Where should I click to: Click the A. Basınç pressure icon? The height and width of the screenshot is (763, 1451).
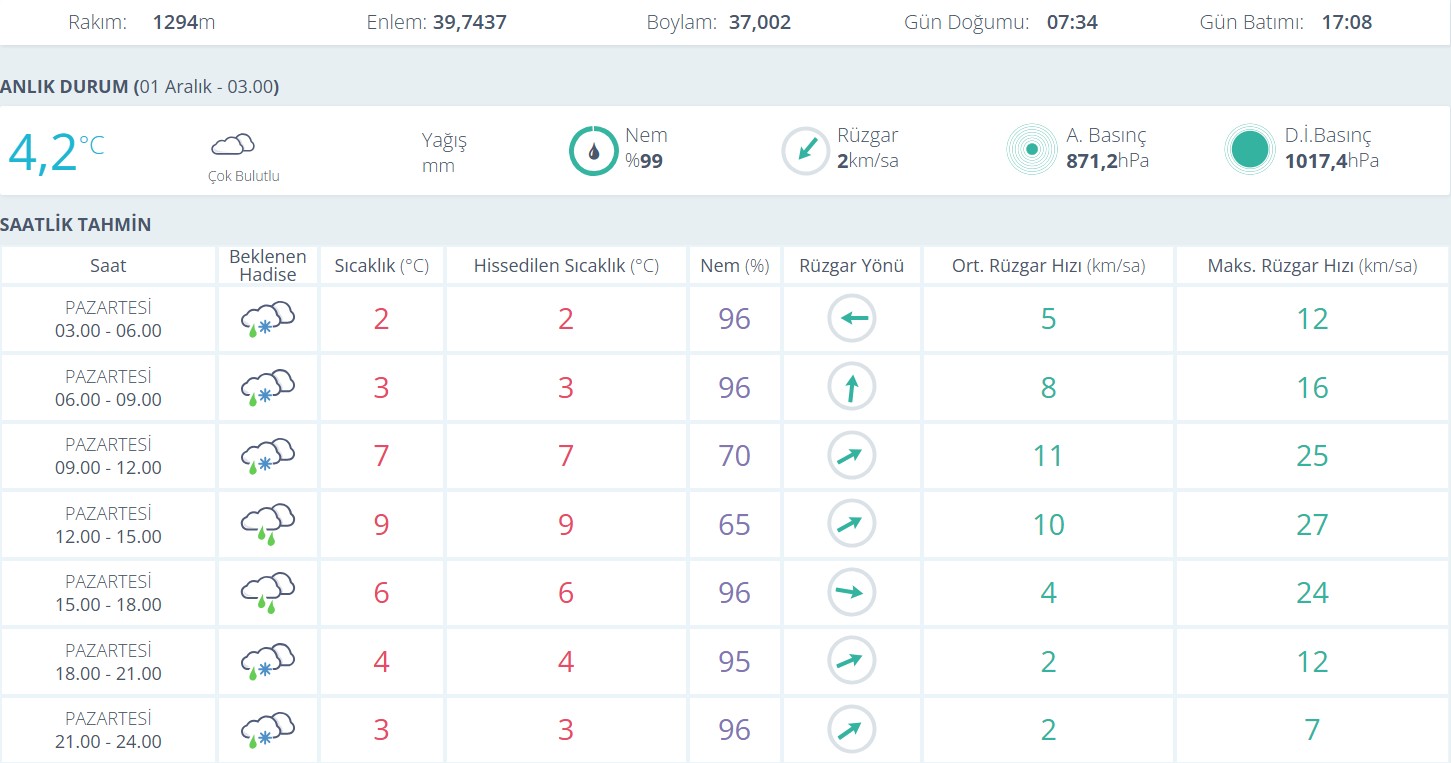[x=1031, y=150]
